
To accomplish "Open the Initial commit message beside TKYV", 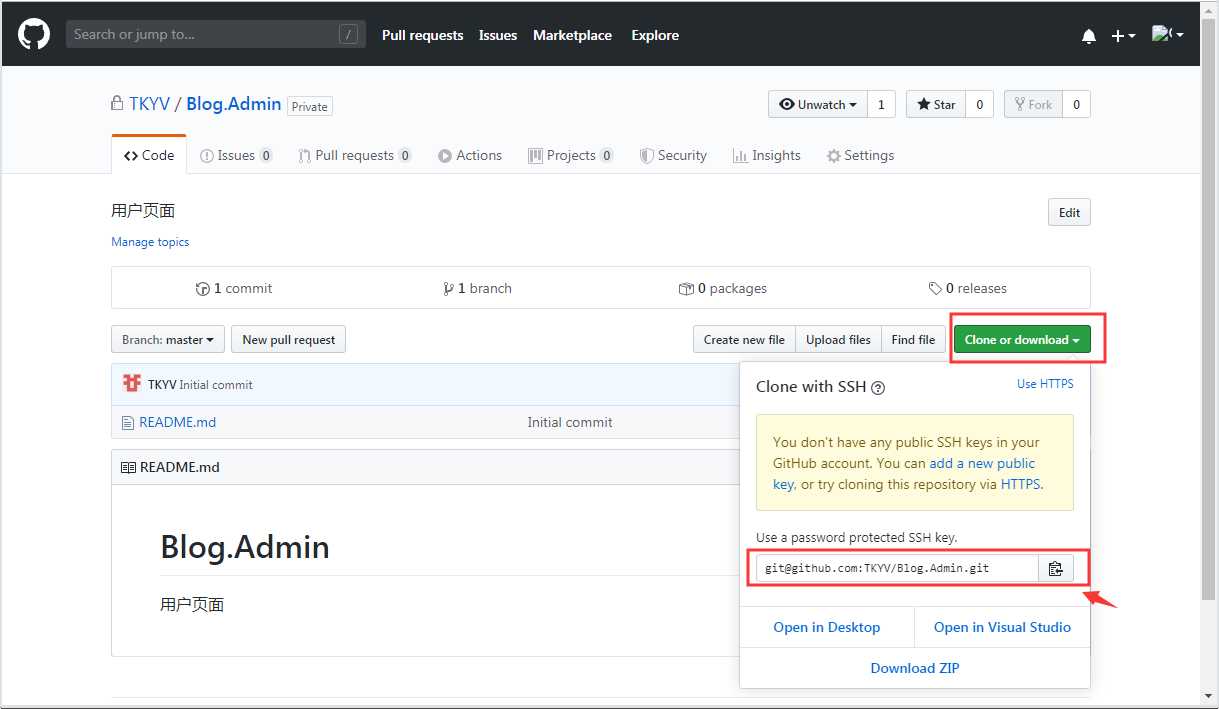I will click(x=216, y=385).
